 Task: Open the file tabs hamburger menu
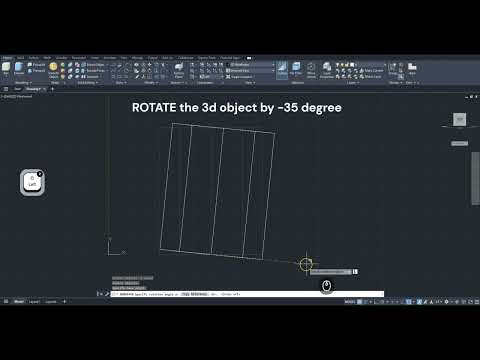click(6, 89)
